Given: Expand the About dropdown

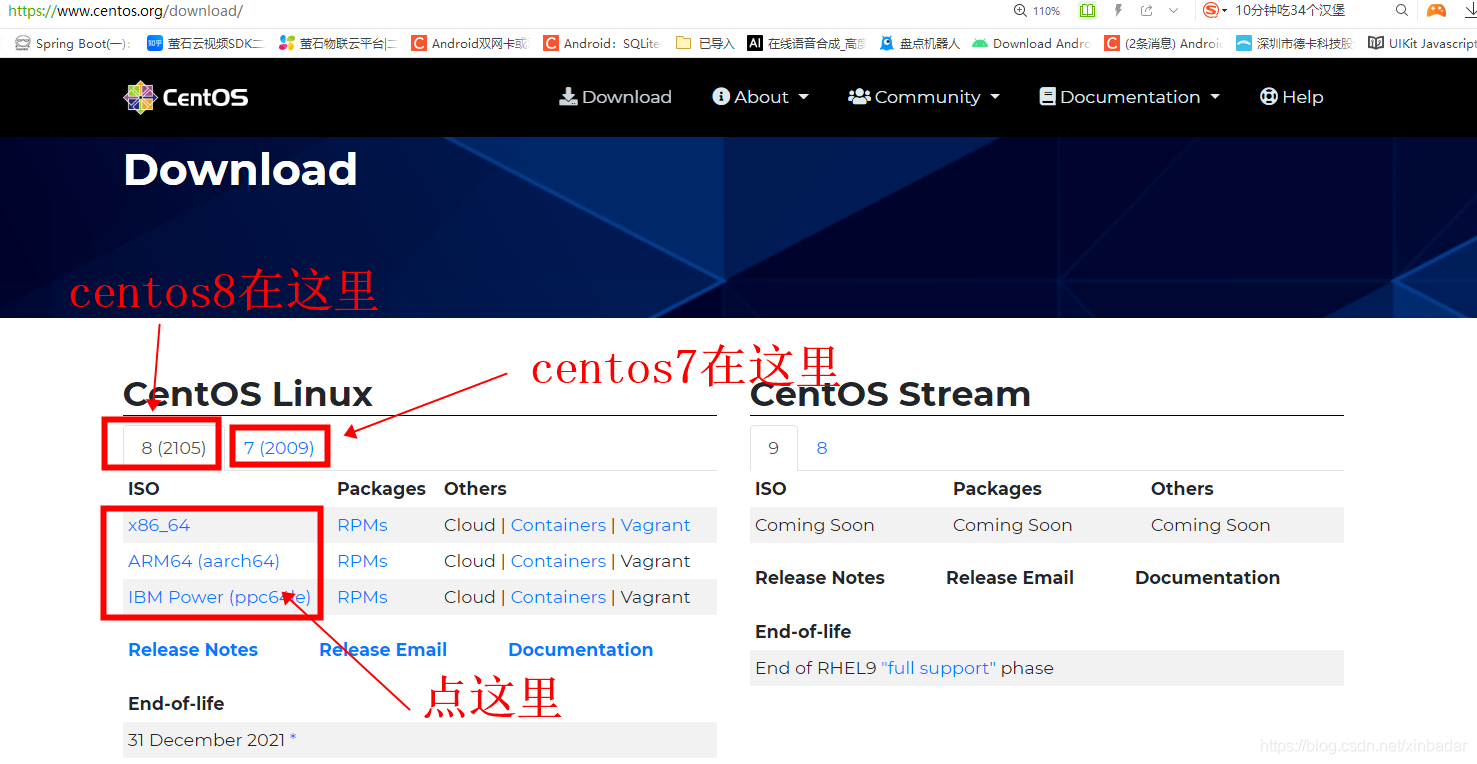Looking at the screenshot, I should 760,96.
